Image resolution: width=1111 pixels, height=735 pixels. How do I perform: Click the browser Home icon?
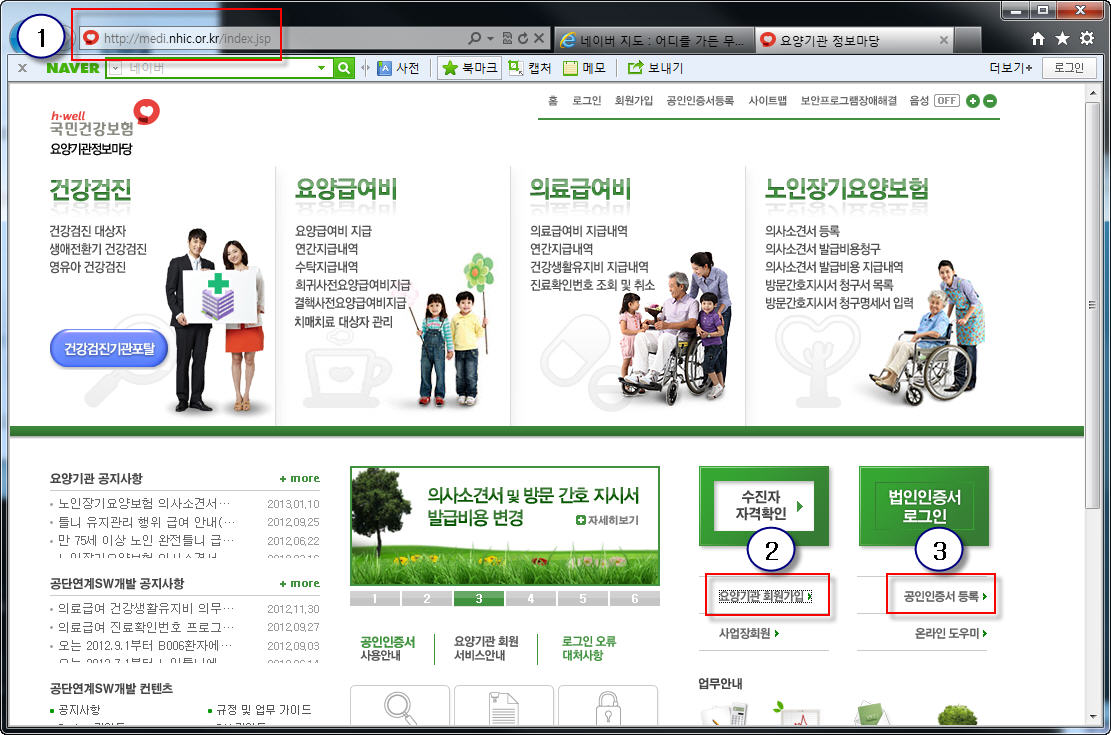(x=1037, y=39)
